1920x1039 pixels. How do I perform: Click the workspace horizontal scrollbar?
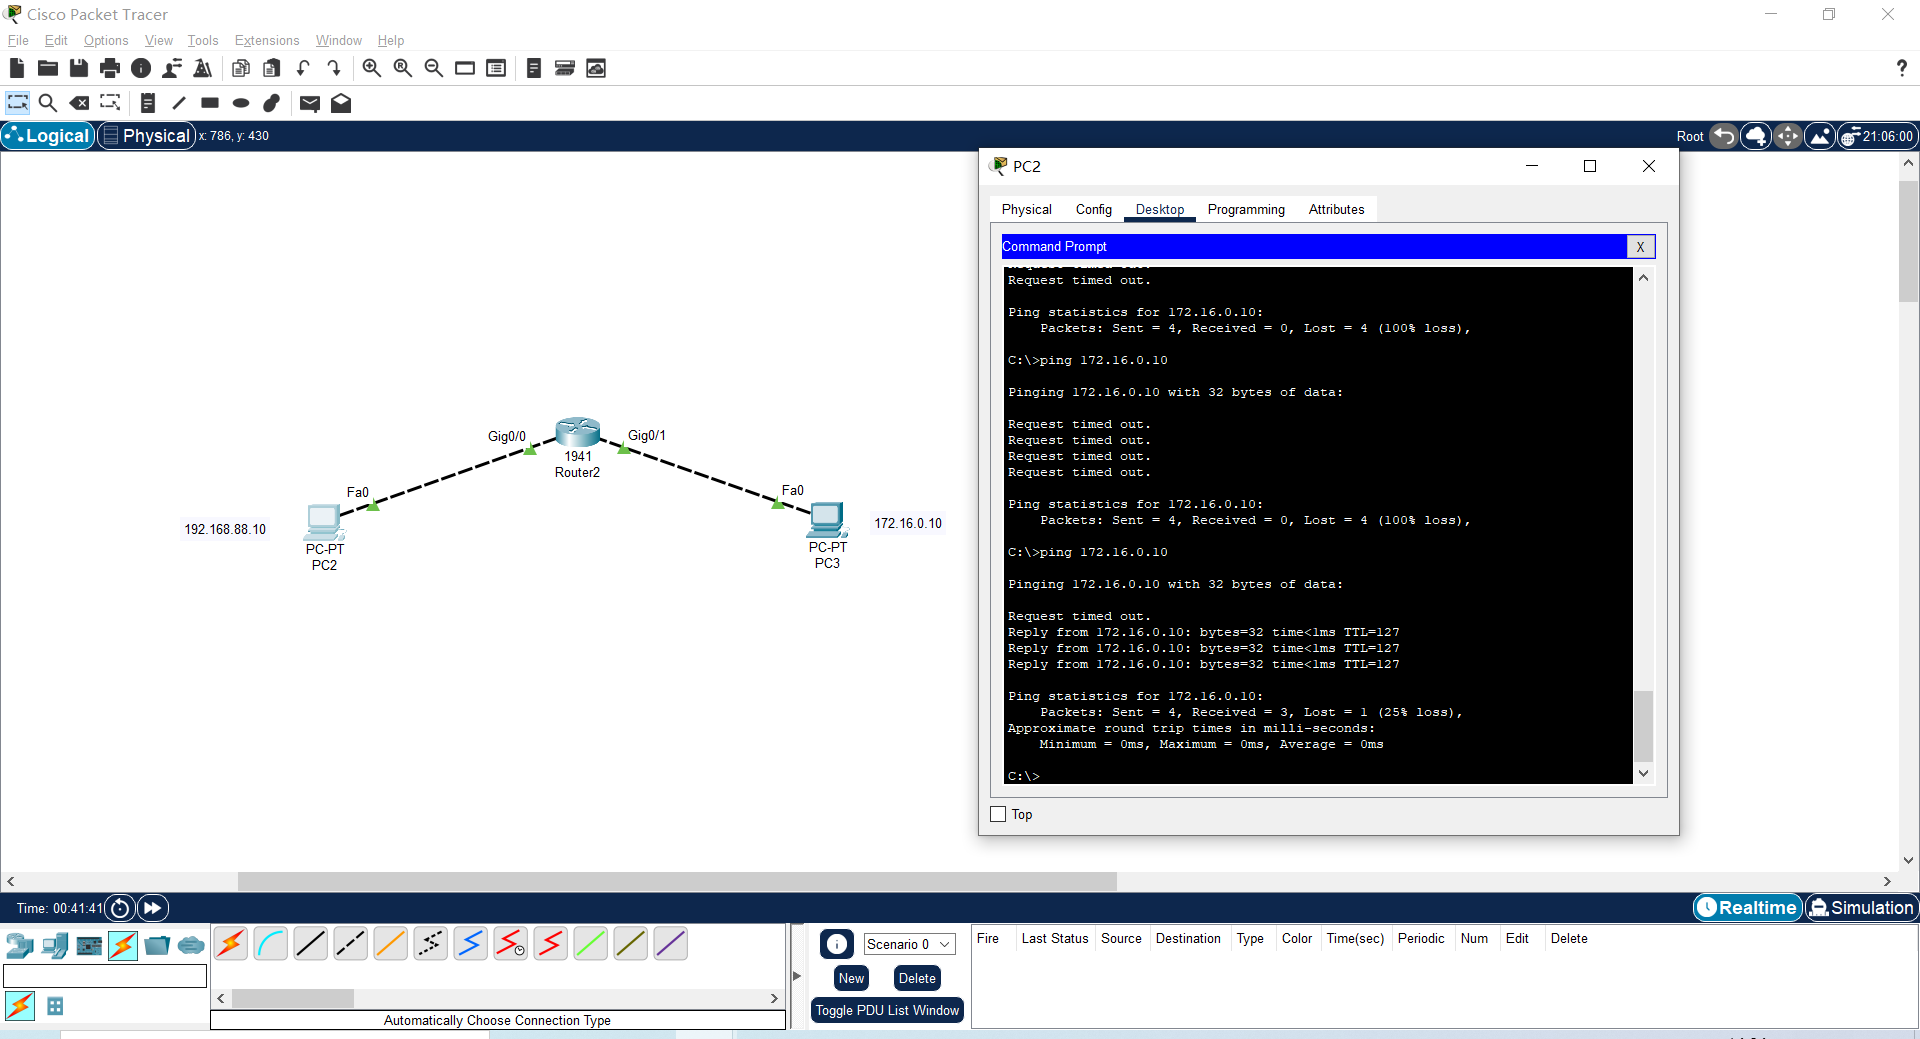(677, 881)
